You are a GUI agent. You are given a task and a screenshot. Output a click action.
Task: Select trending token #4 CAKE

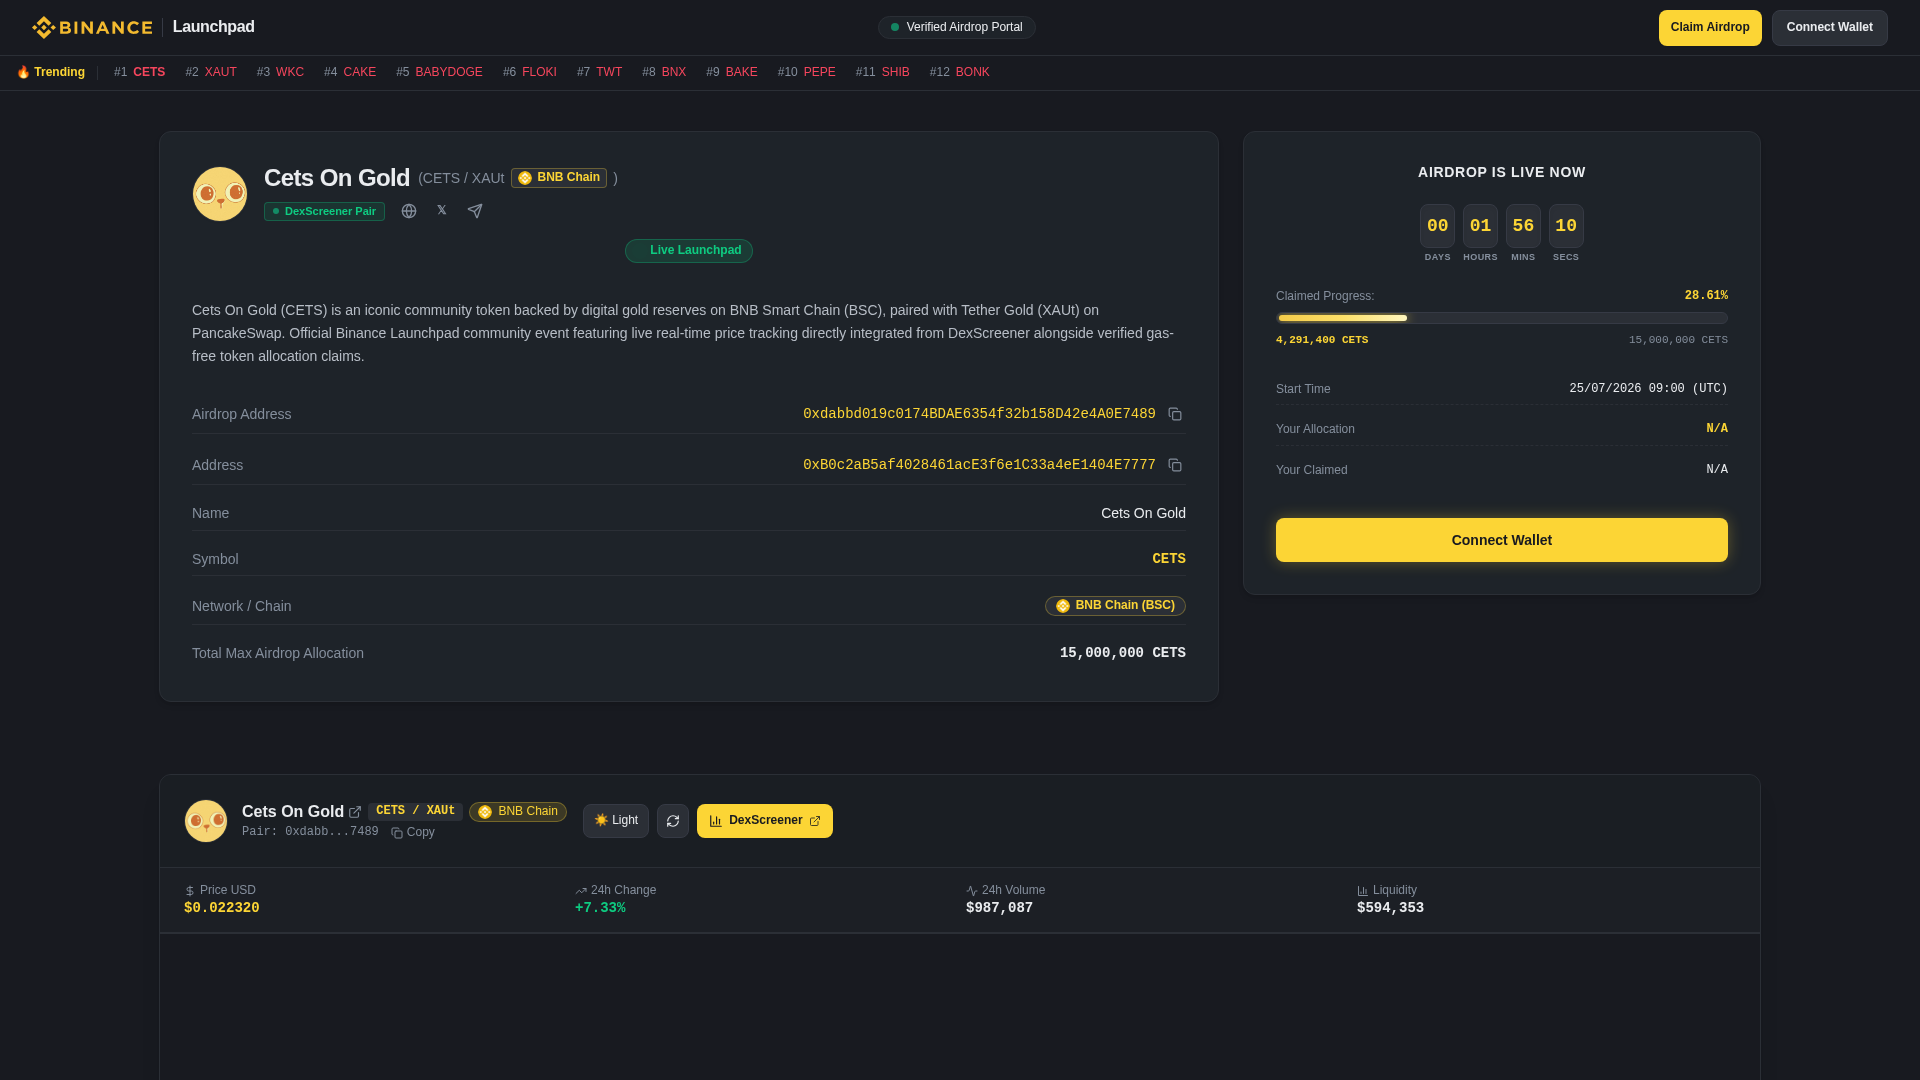click(350, 72)
